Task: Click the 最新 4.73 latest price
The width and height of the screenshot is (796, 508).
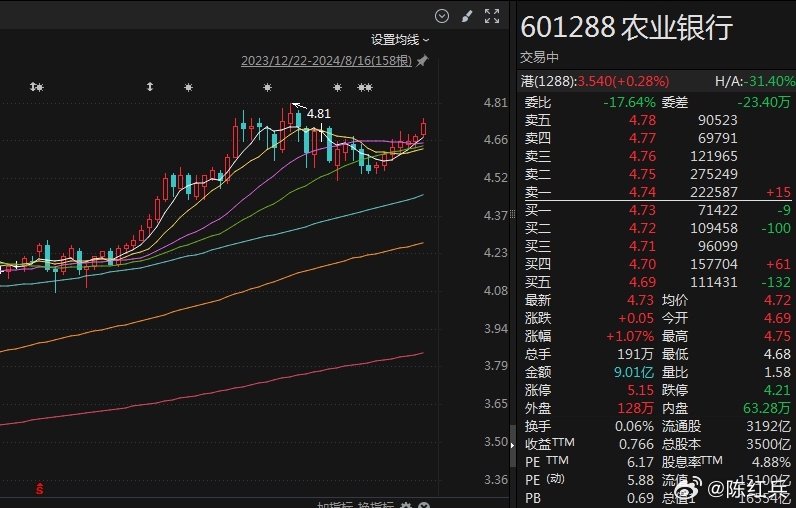Action: pos(641,300)
